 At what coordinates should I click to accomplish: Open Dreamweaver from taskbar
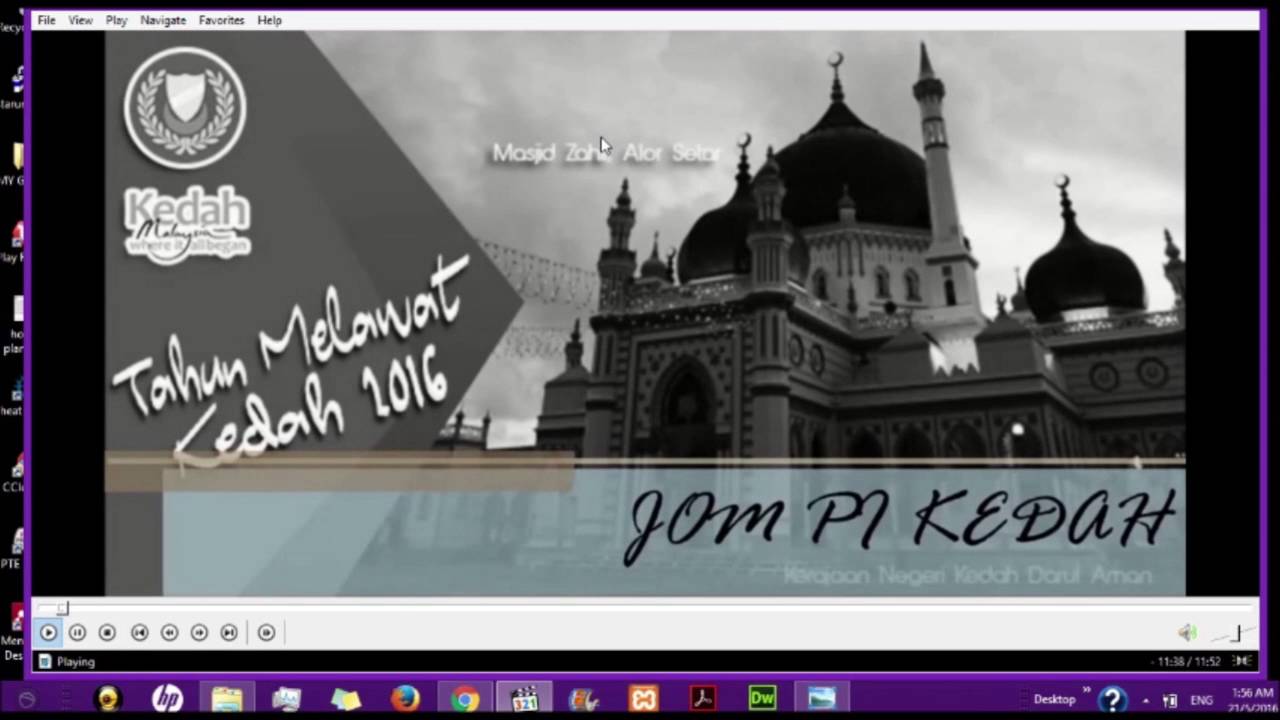tap(762, 698)
